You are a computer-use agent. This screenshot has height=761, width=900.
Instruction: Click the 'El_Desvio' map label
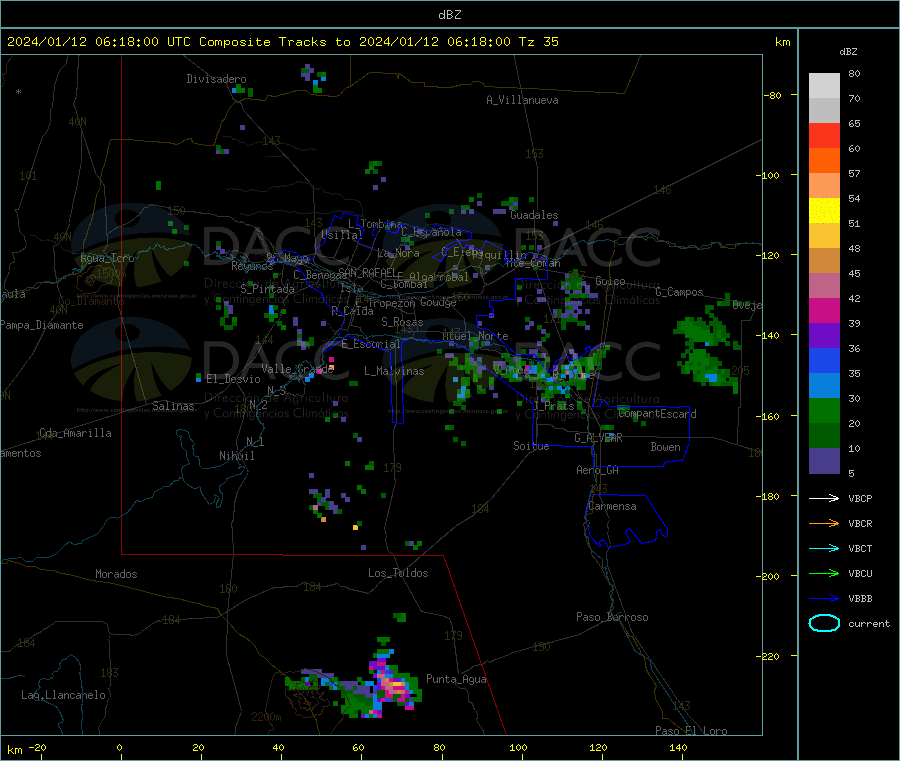pos(233,379)
